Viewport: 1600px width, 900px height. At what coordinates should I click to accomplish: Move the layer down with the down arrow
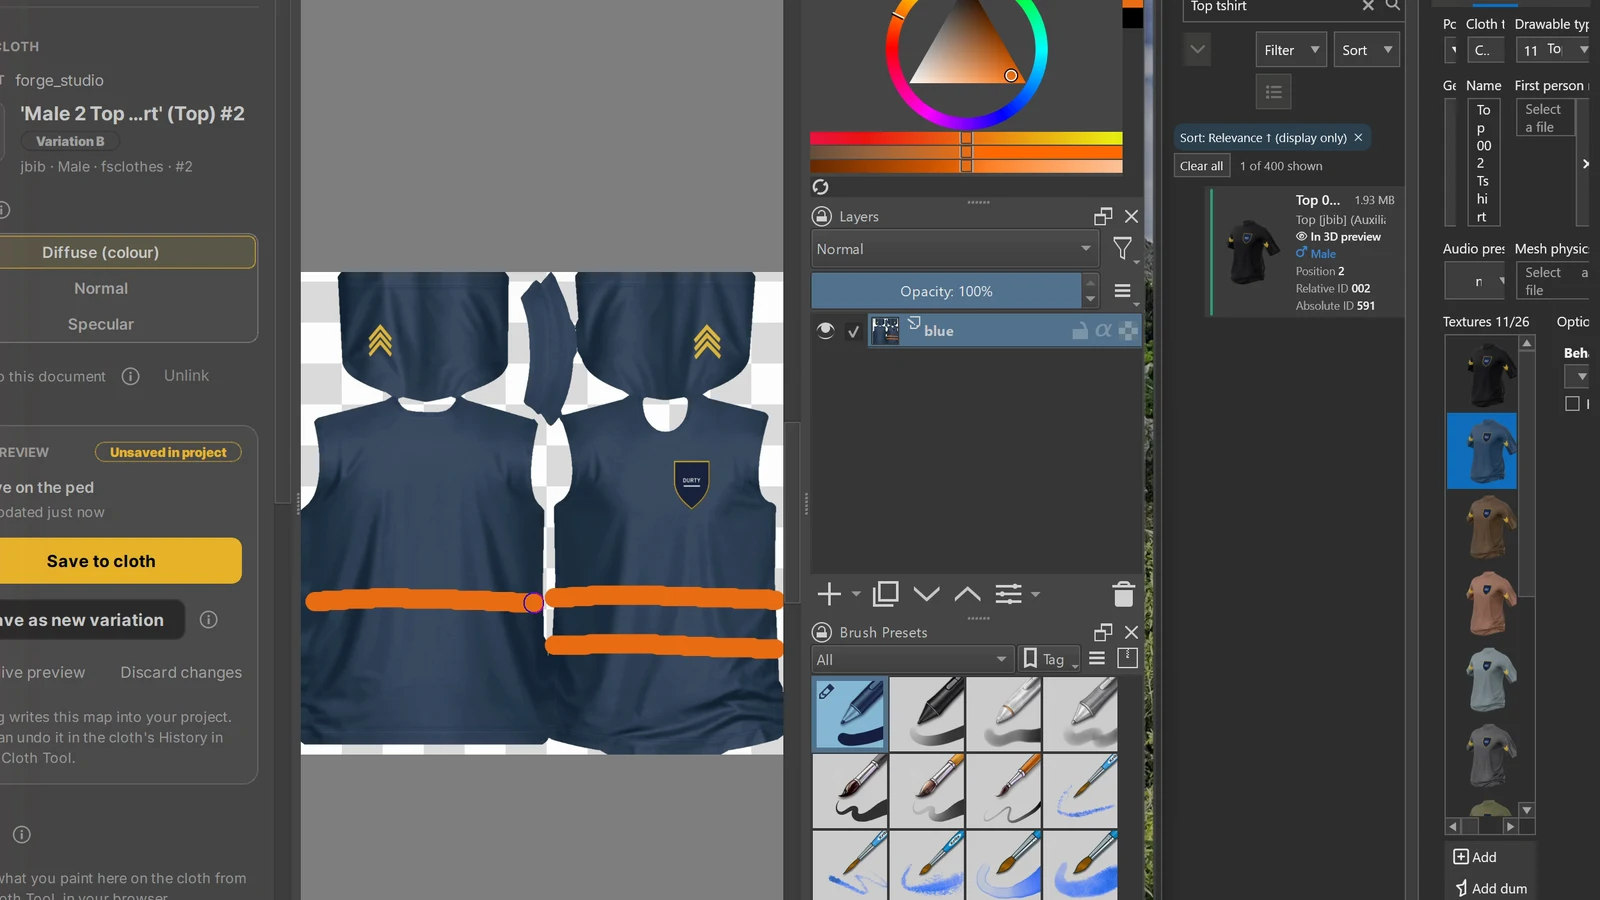click(927, 594)
